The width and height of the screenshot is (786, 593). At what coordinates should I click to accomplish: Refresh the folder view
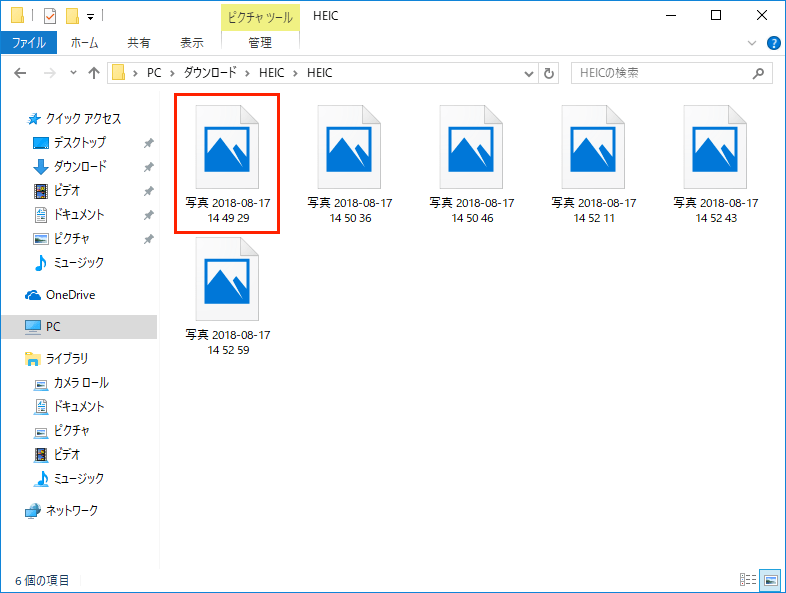pyautogui.click(x=549, y=73)
